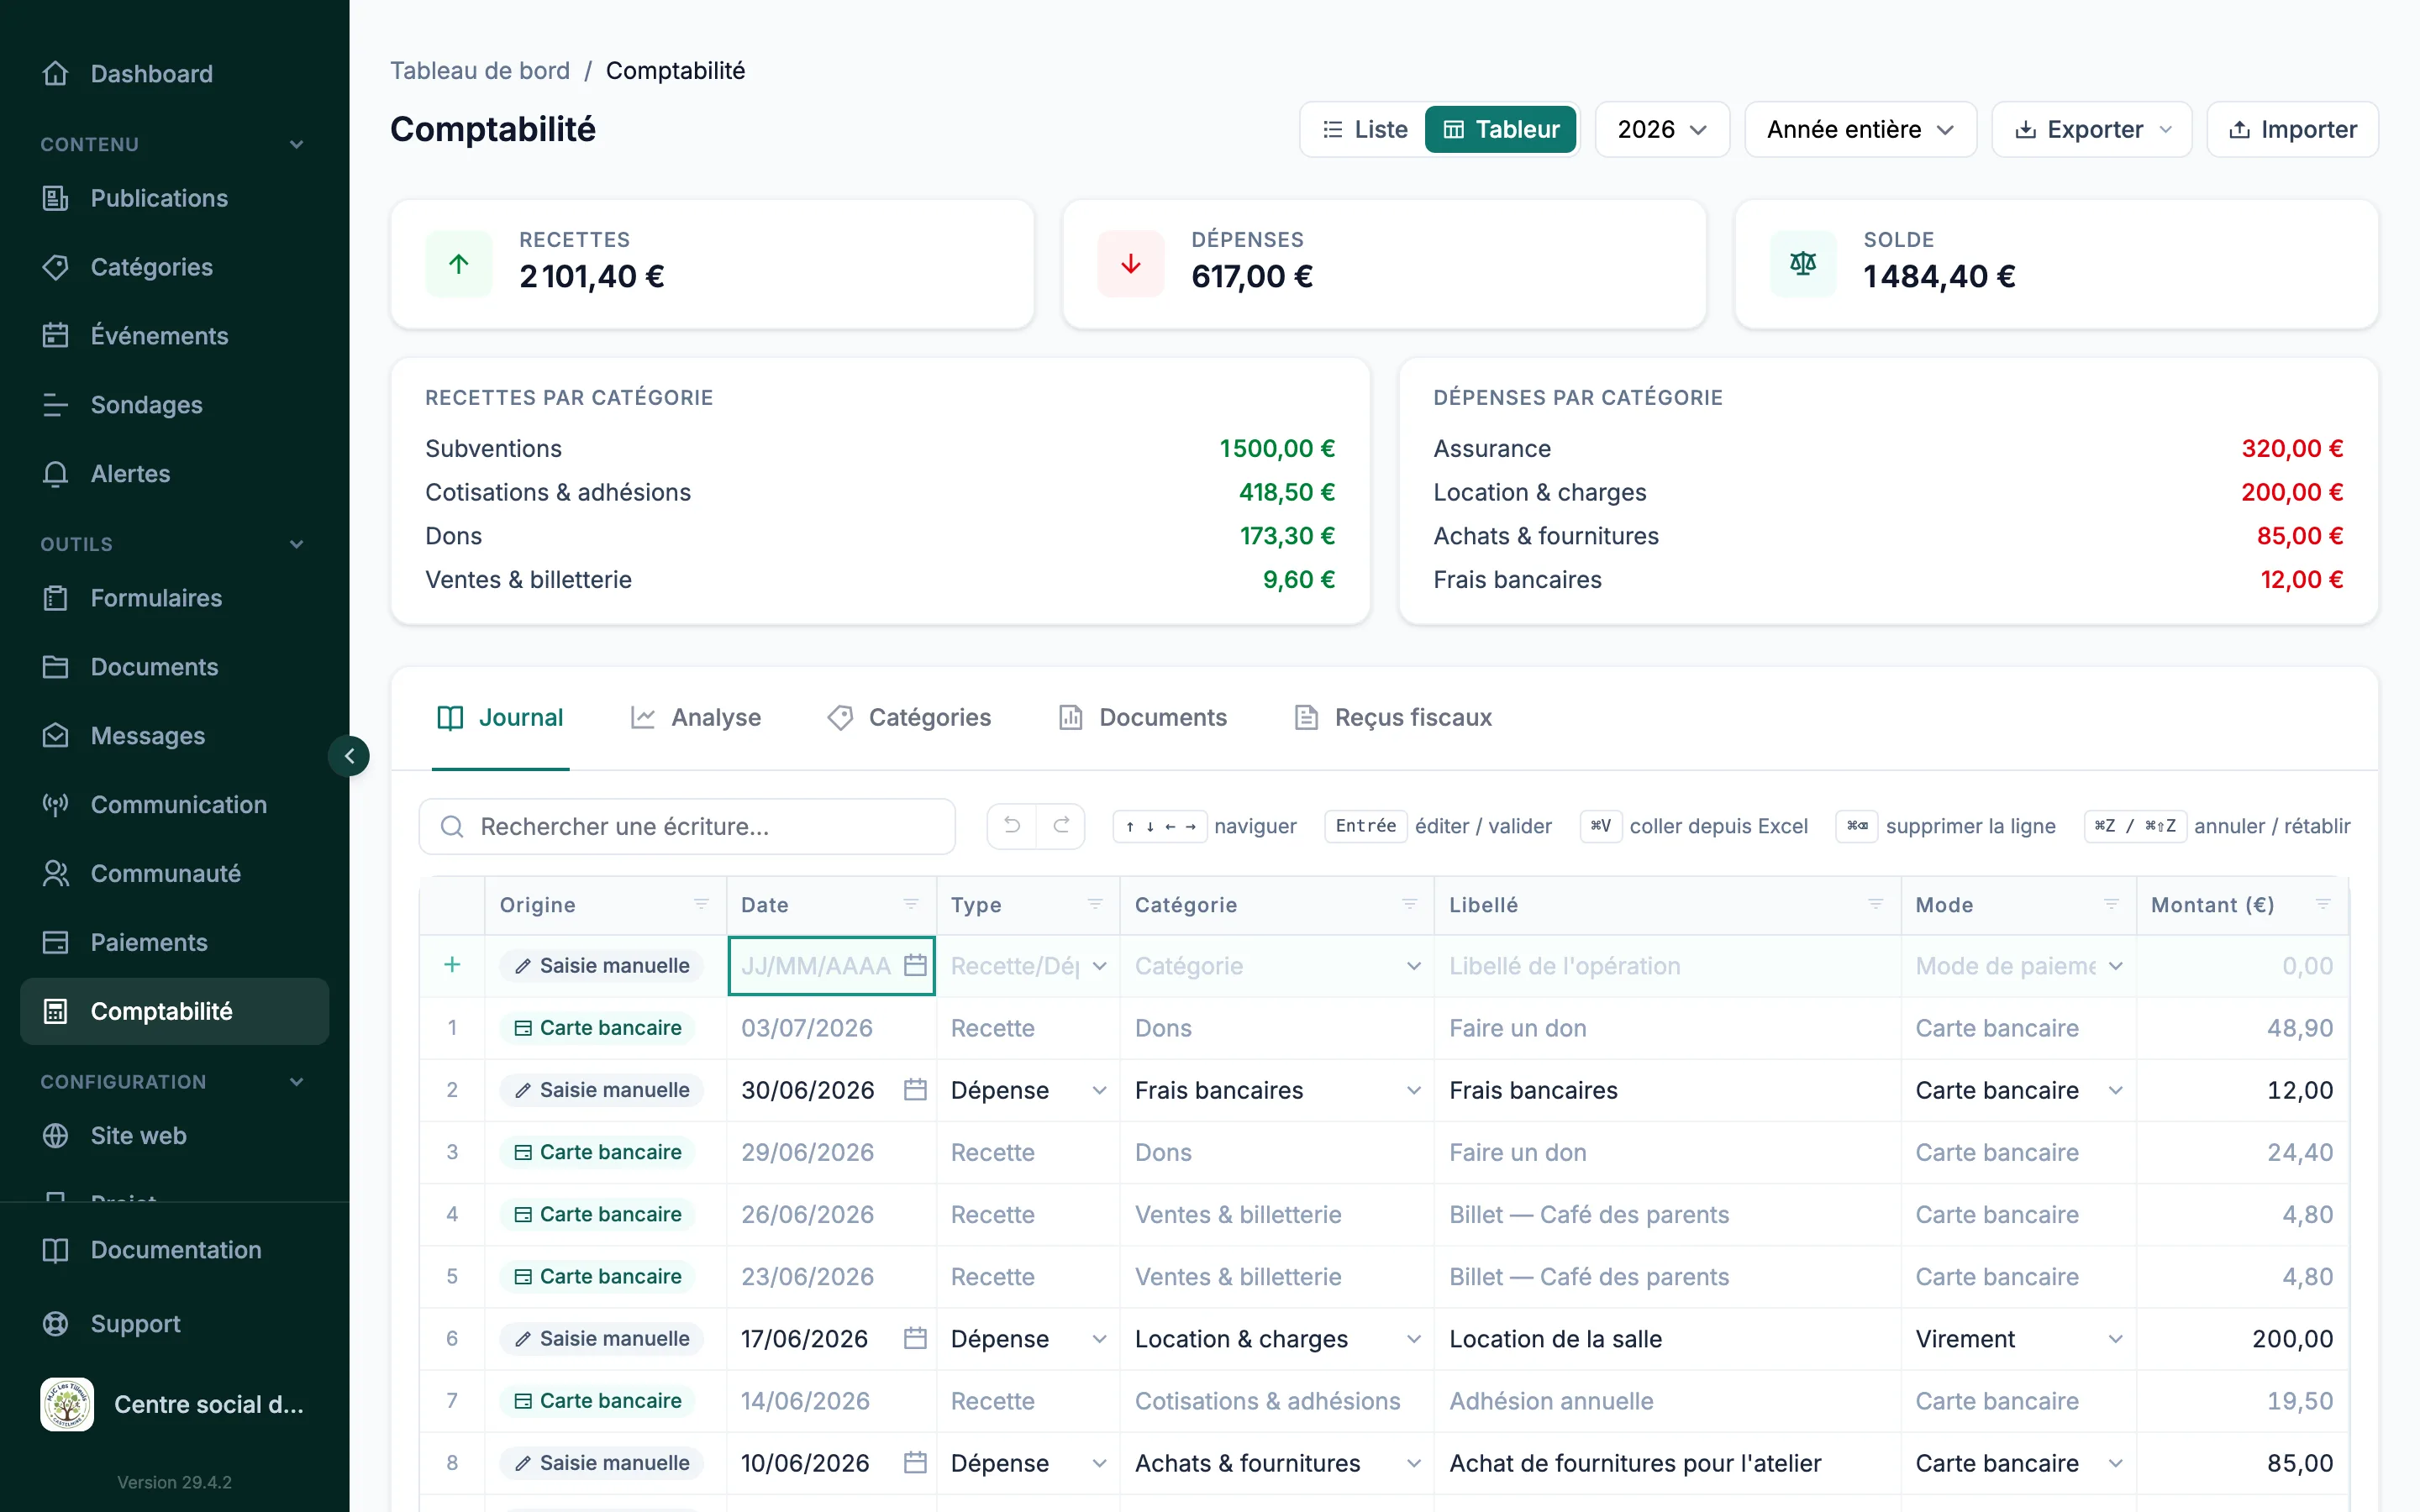
Task: Select Comptabilité in the sidebar
Action: 174,1011
